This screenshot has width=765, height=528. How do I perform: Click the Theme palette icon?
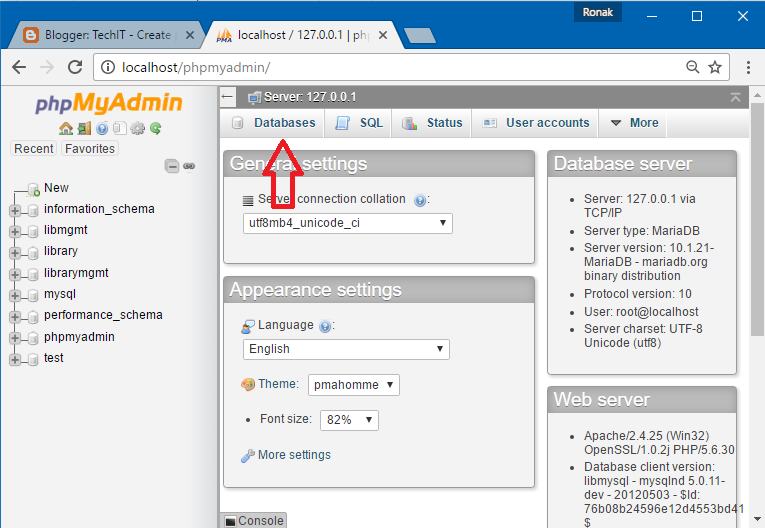pyautogui.click(x=248, y=385)
